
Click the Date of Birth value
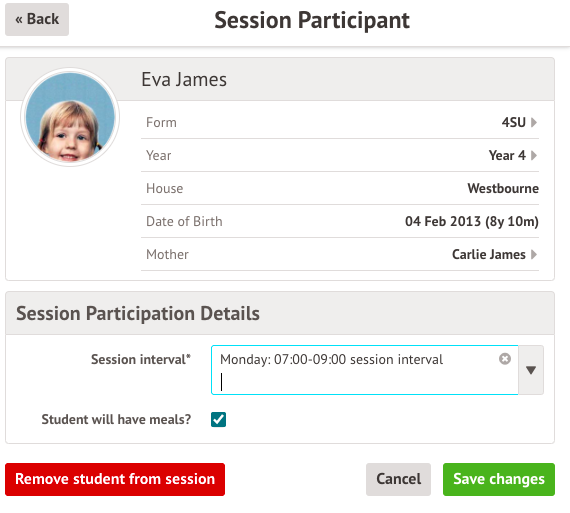click(472, 221)
